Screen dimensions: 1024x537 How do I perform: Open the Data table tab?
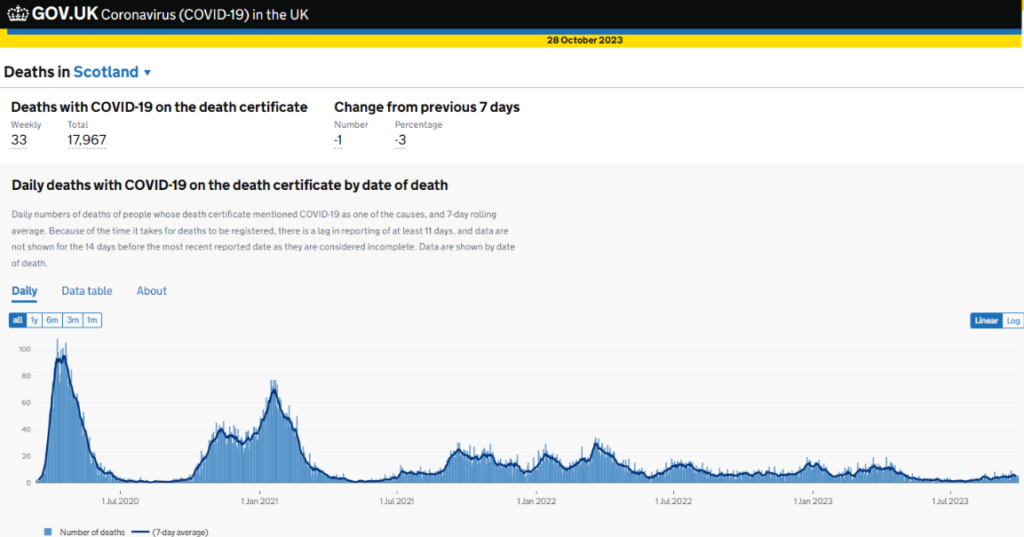pos(87,291)
